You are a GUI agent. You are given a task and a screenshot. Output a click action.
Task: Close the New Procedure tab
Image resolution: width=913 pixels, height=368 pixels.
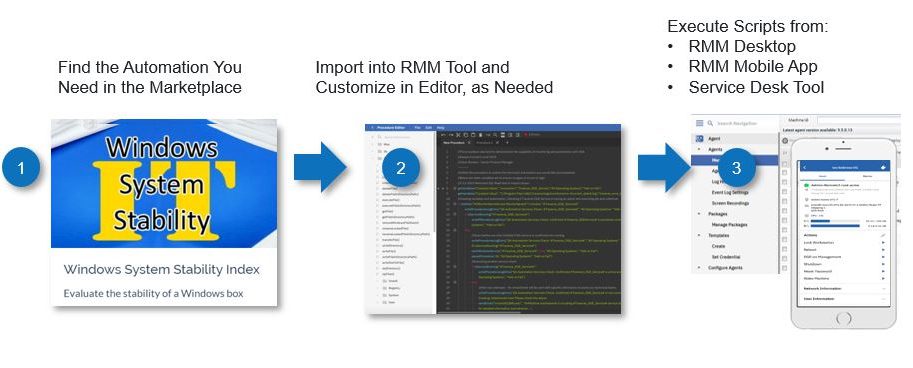(x=469, y=143)
